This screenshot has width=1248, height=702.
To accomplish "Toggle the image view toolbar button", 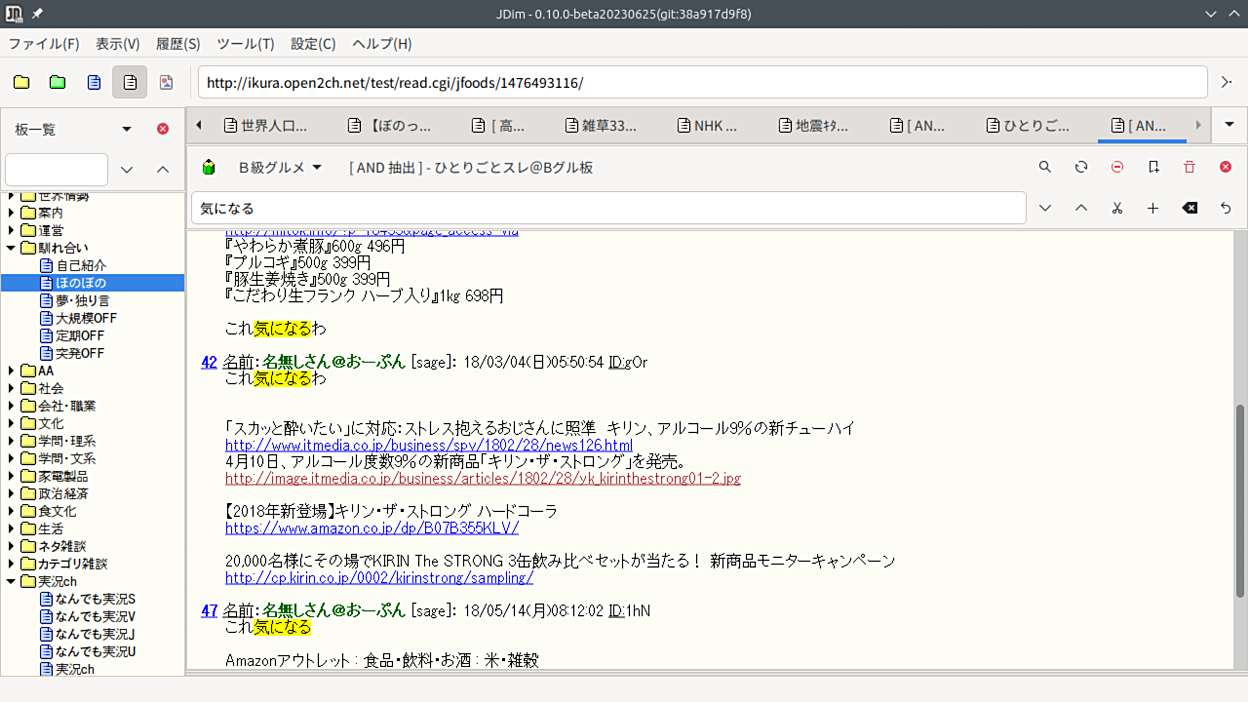I will pos(166,82).
